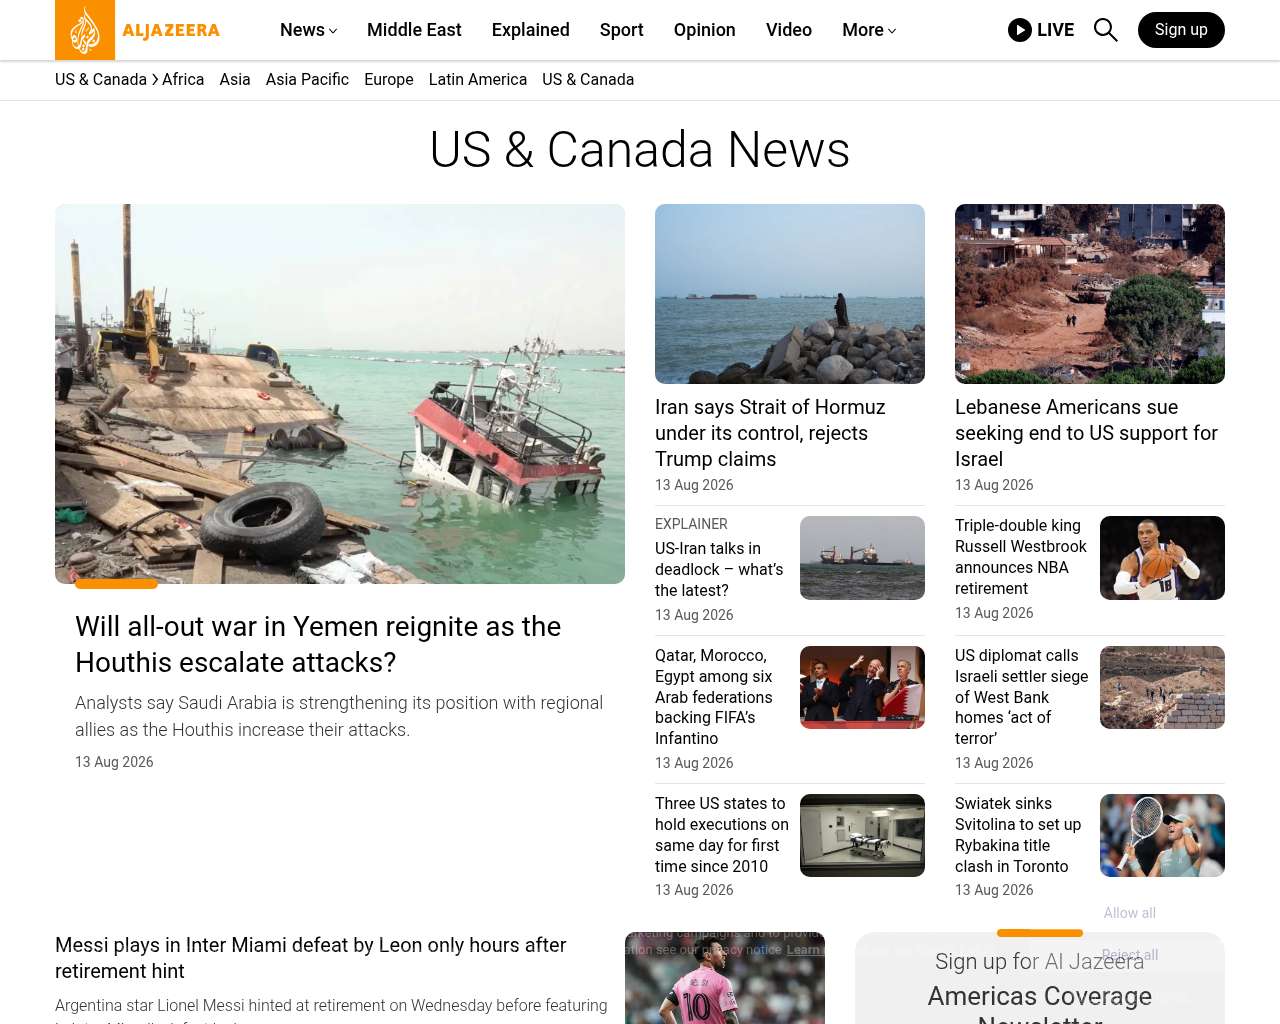Select Asia in the region bar
Image resolution: width=1280 pixels, height=1024 pixels.
click(235, 80)
